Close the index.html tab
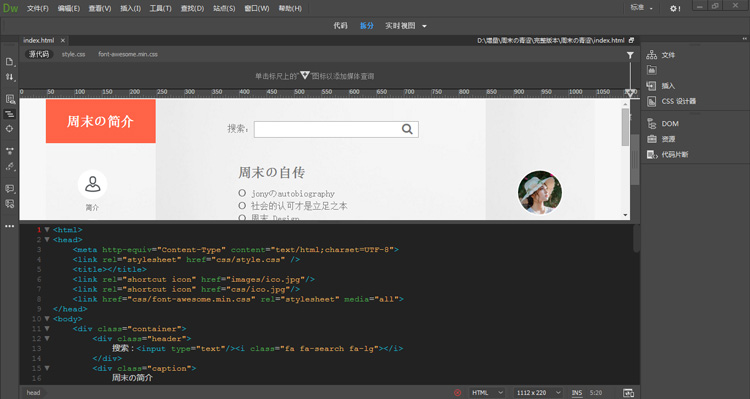 [x=63, y=41]
